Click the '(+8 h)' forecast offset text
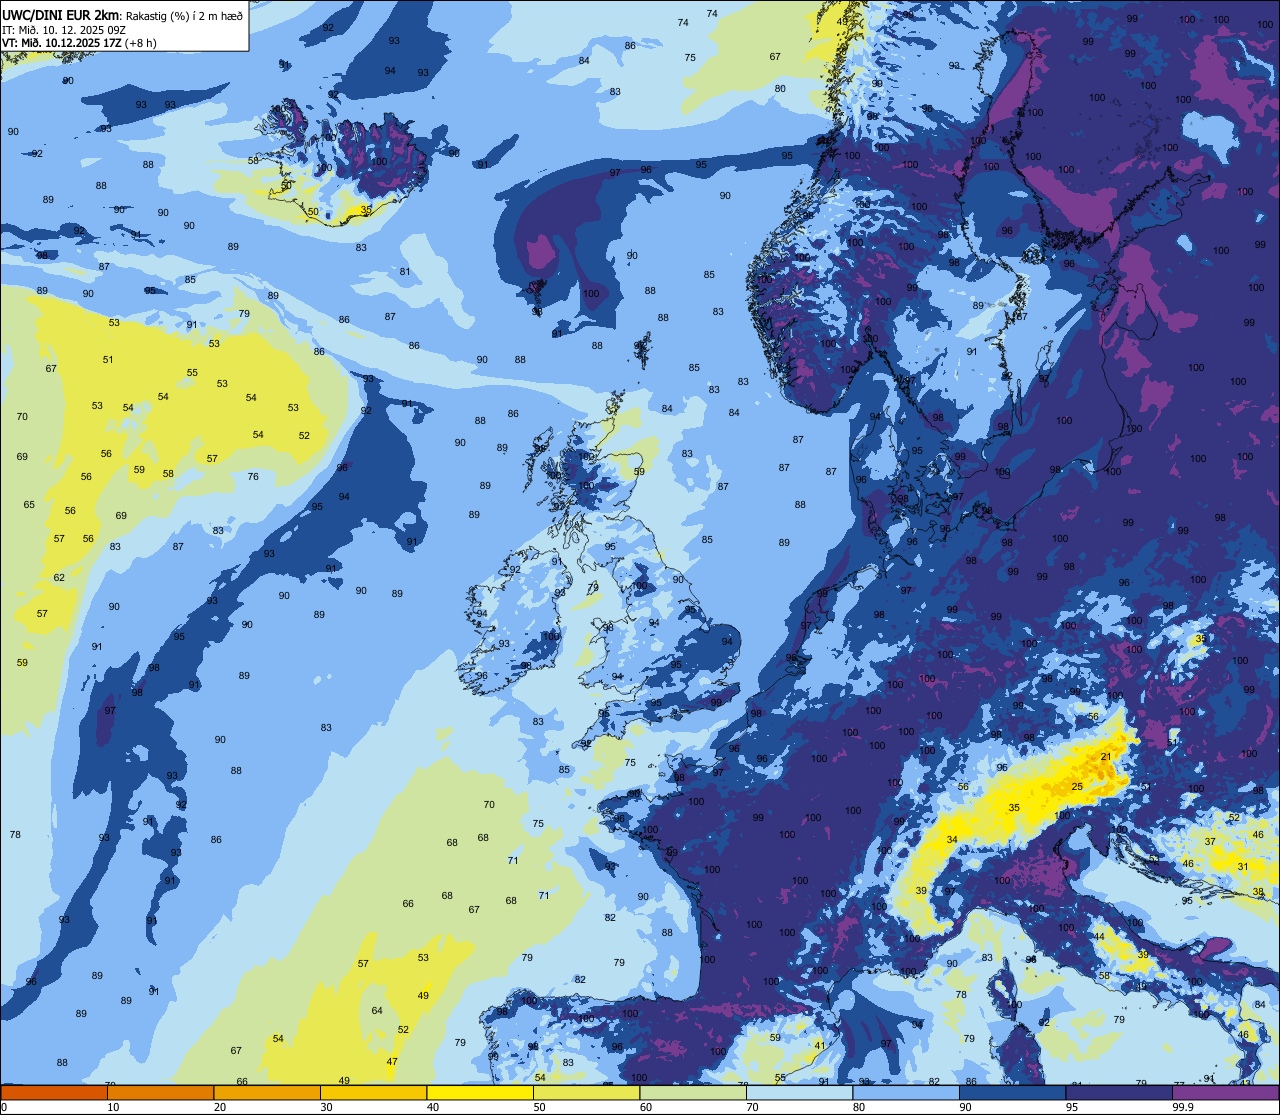 [140, 43]
